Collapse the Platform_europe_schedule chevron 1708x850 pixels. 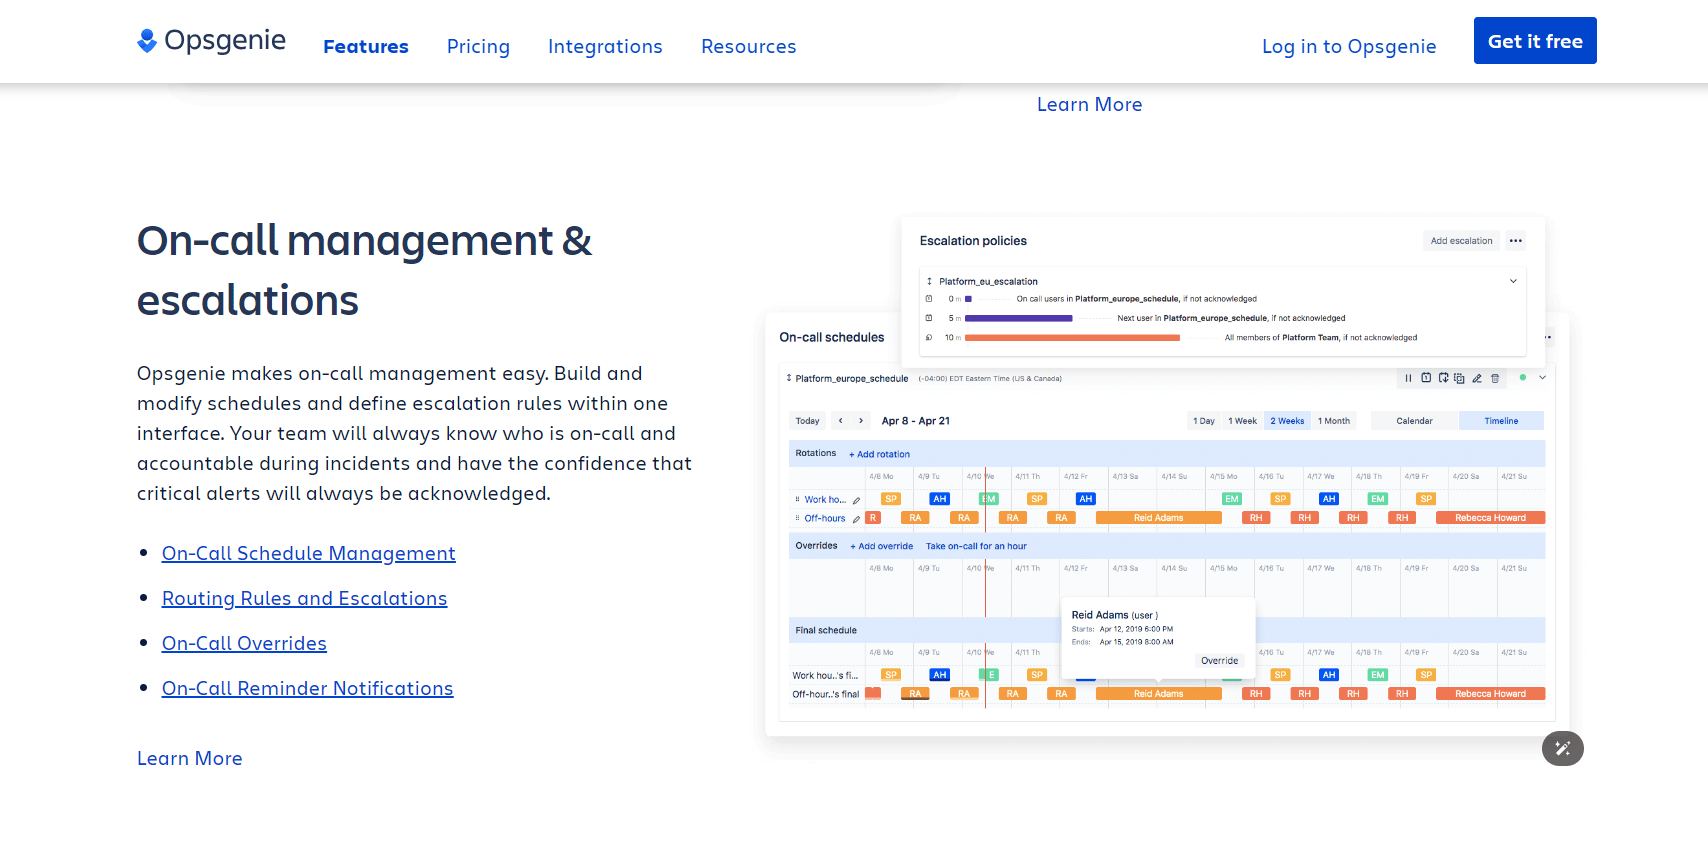(x=1542, y=378)
